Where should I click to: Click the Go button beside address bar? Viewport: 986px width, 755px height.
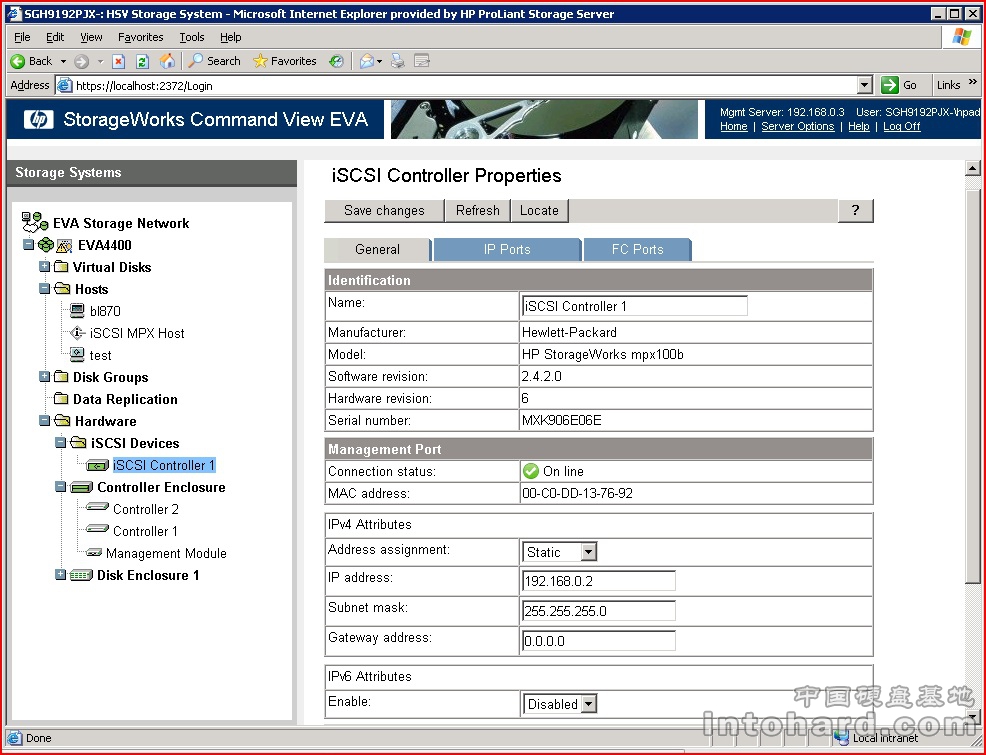point(899,85)
